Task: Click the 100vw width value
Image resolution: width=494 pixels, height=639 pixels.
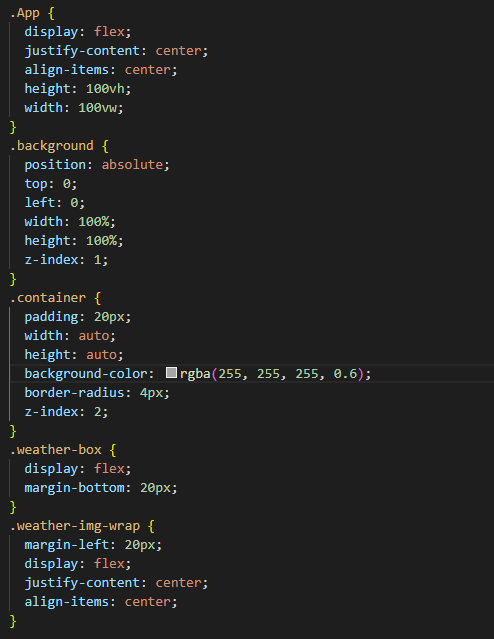Action: pyautogui.click(x=97, y=108)
